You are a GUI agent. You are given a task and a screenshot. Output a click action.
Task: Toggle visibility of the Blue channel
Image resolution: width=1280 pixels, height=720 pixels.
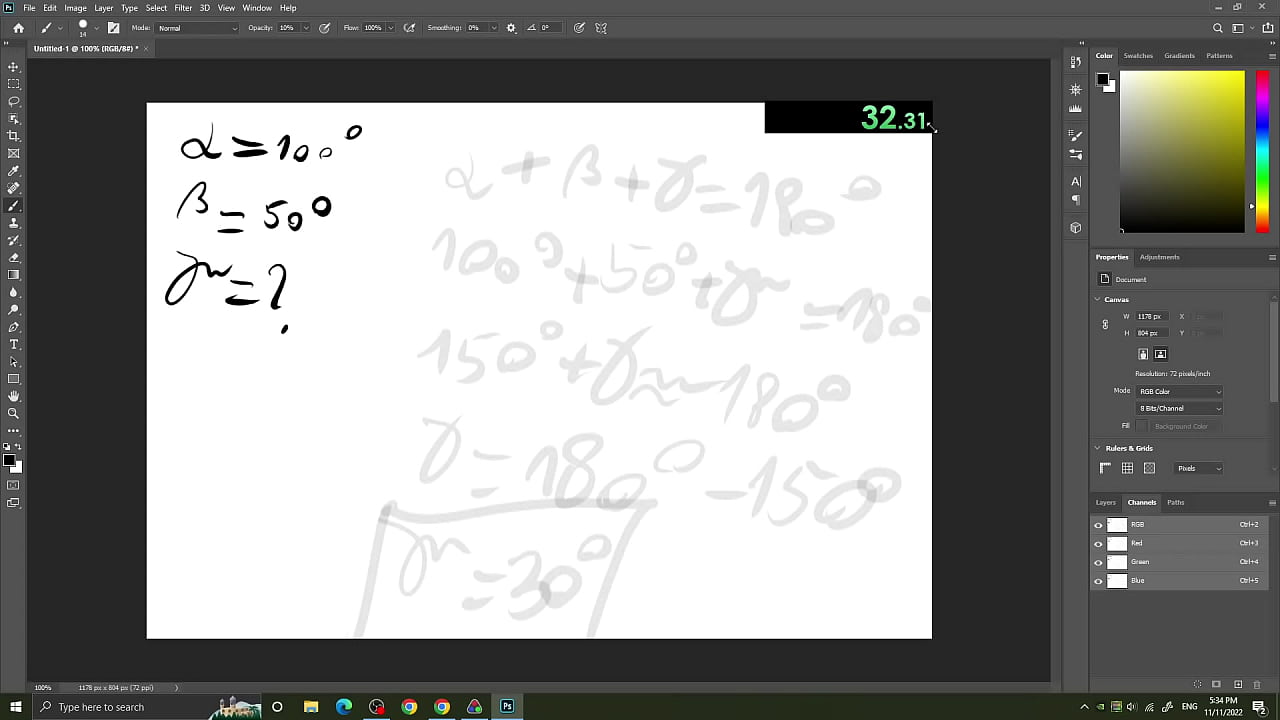1099,580
